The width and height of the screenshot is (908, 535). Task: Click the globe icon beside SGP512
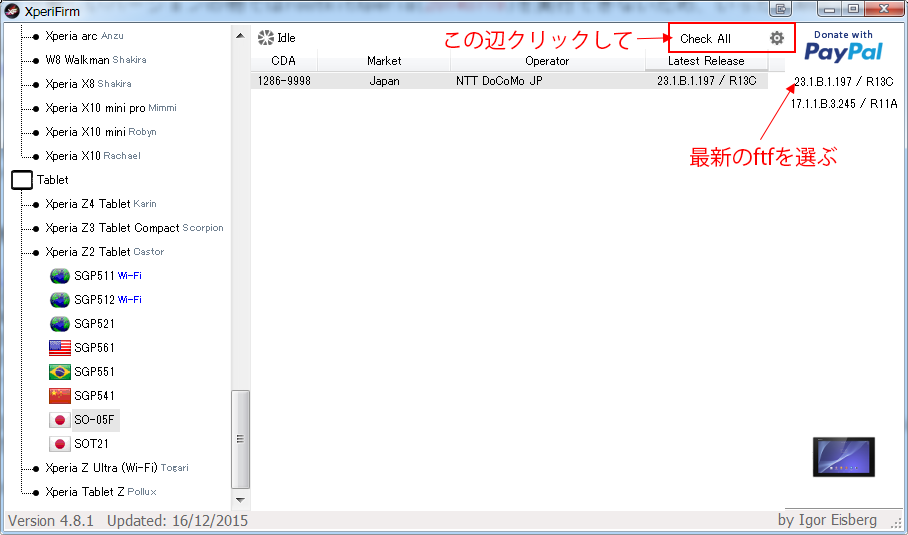[60, 300]
